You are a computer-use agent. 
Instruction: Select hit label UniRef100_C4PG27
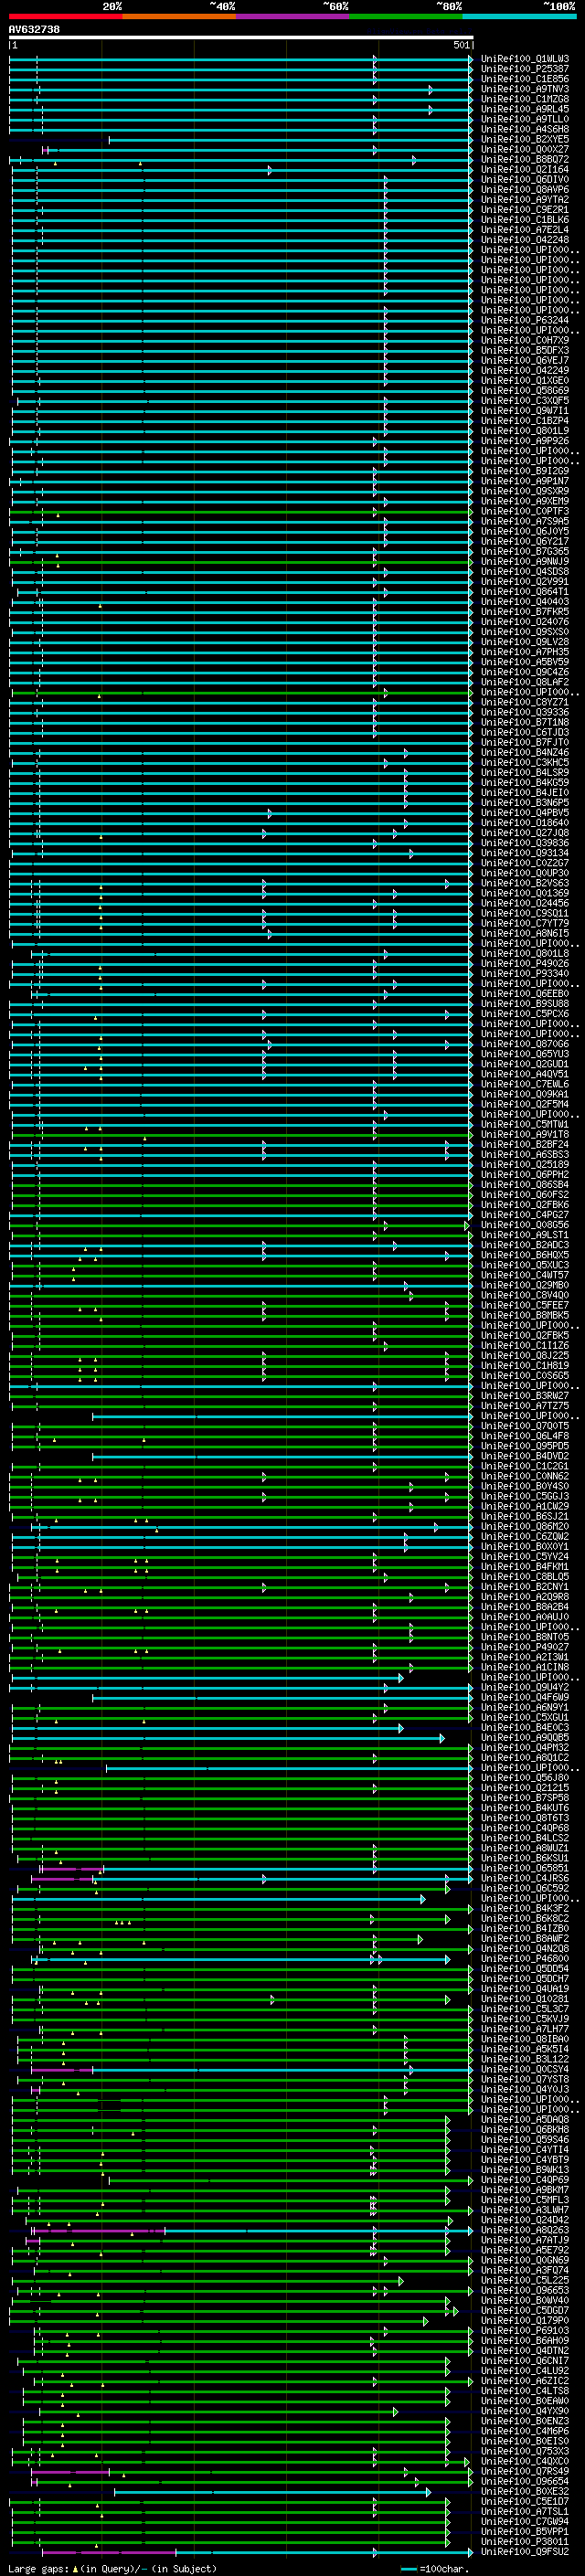tap(525, 1214)
